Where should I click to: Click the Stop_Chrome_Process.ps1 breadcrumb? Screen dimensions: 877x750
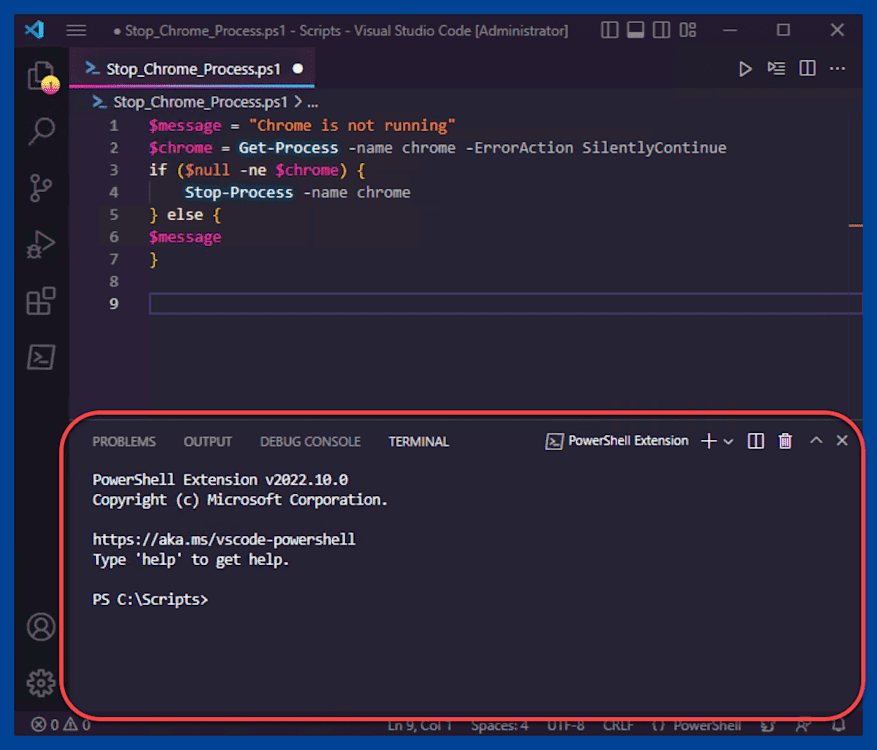[200, 102]
